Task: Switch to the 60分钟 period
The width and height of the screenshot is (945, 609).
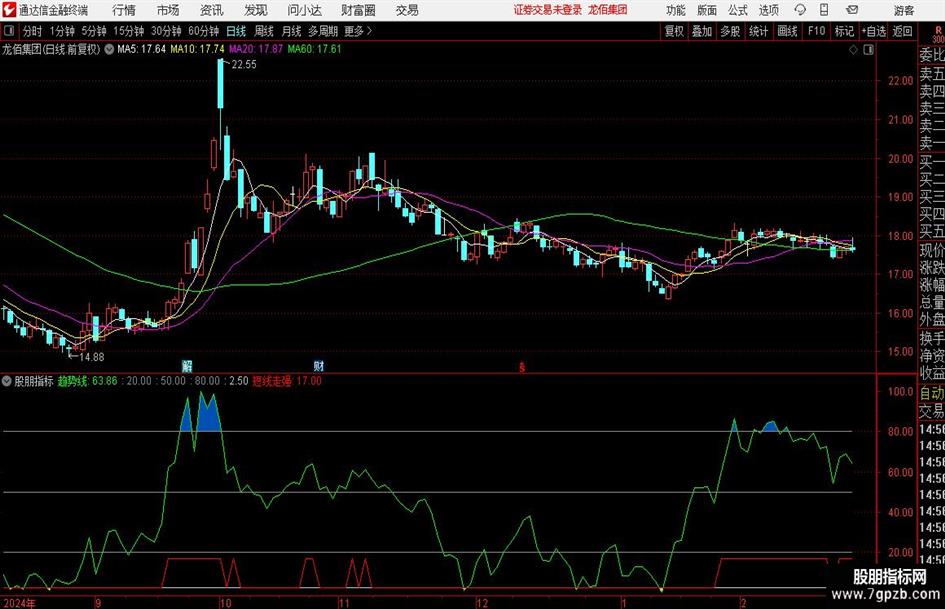Action: pos(203,31)
